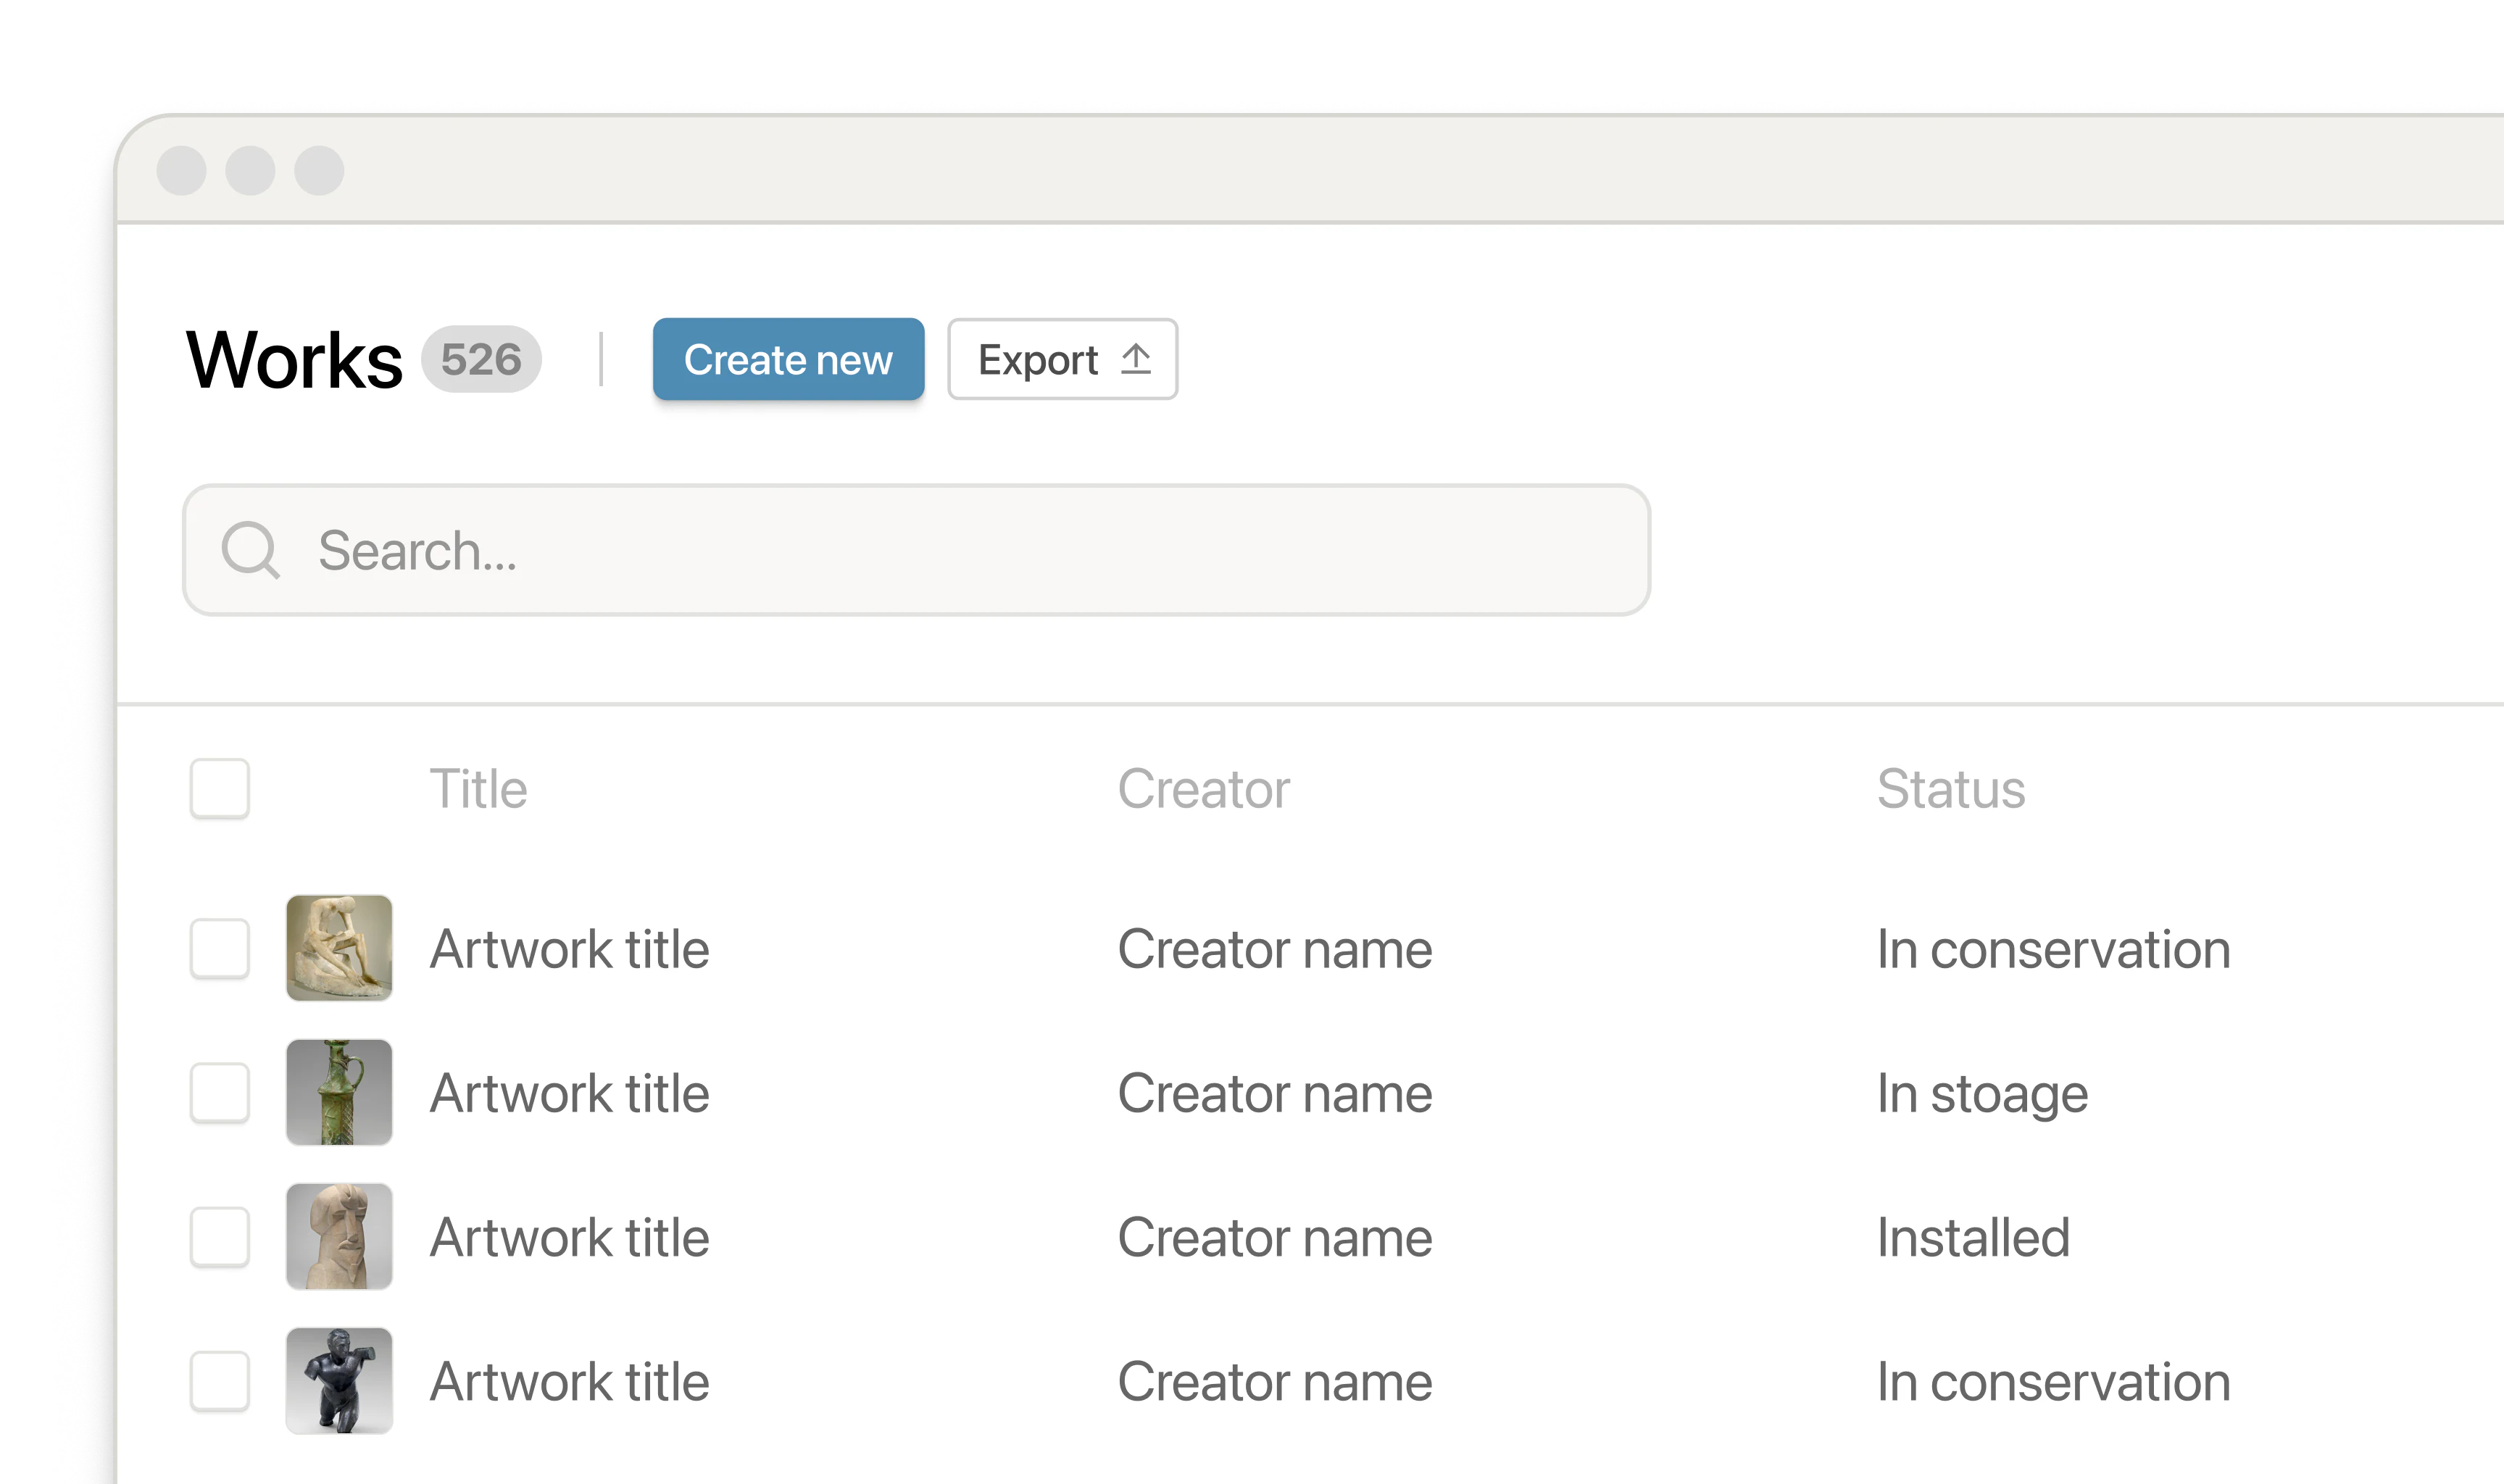Open the crouching marble figure thumbnail
2504x1484 pixels.
(339, 948)
